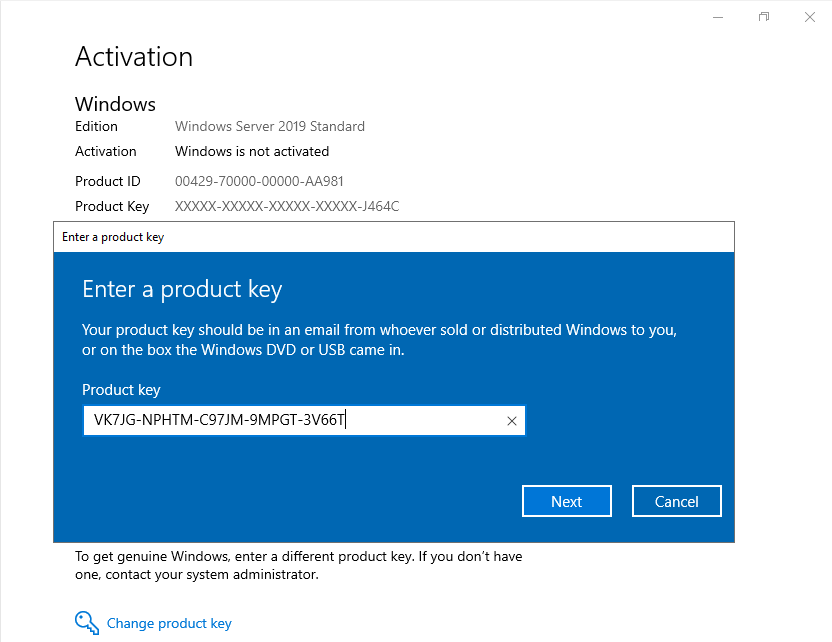The height and width of the screenshot is (642, 832).
Task: Click the masked Product Key ending in J464C
Action: coord(286,206)
